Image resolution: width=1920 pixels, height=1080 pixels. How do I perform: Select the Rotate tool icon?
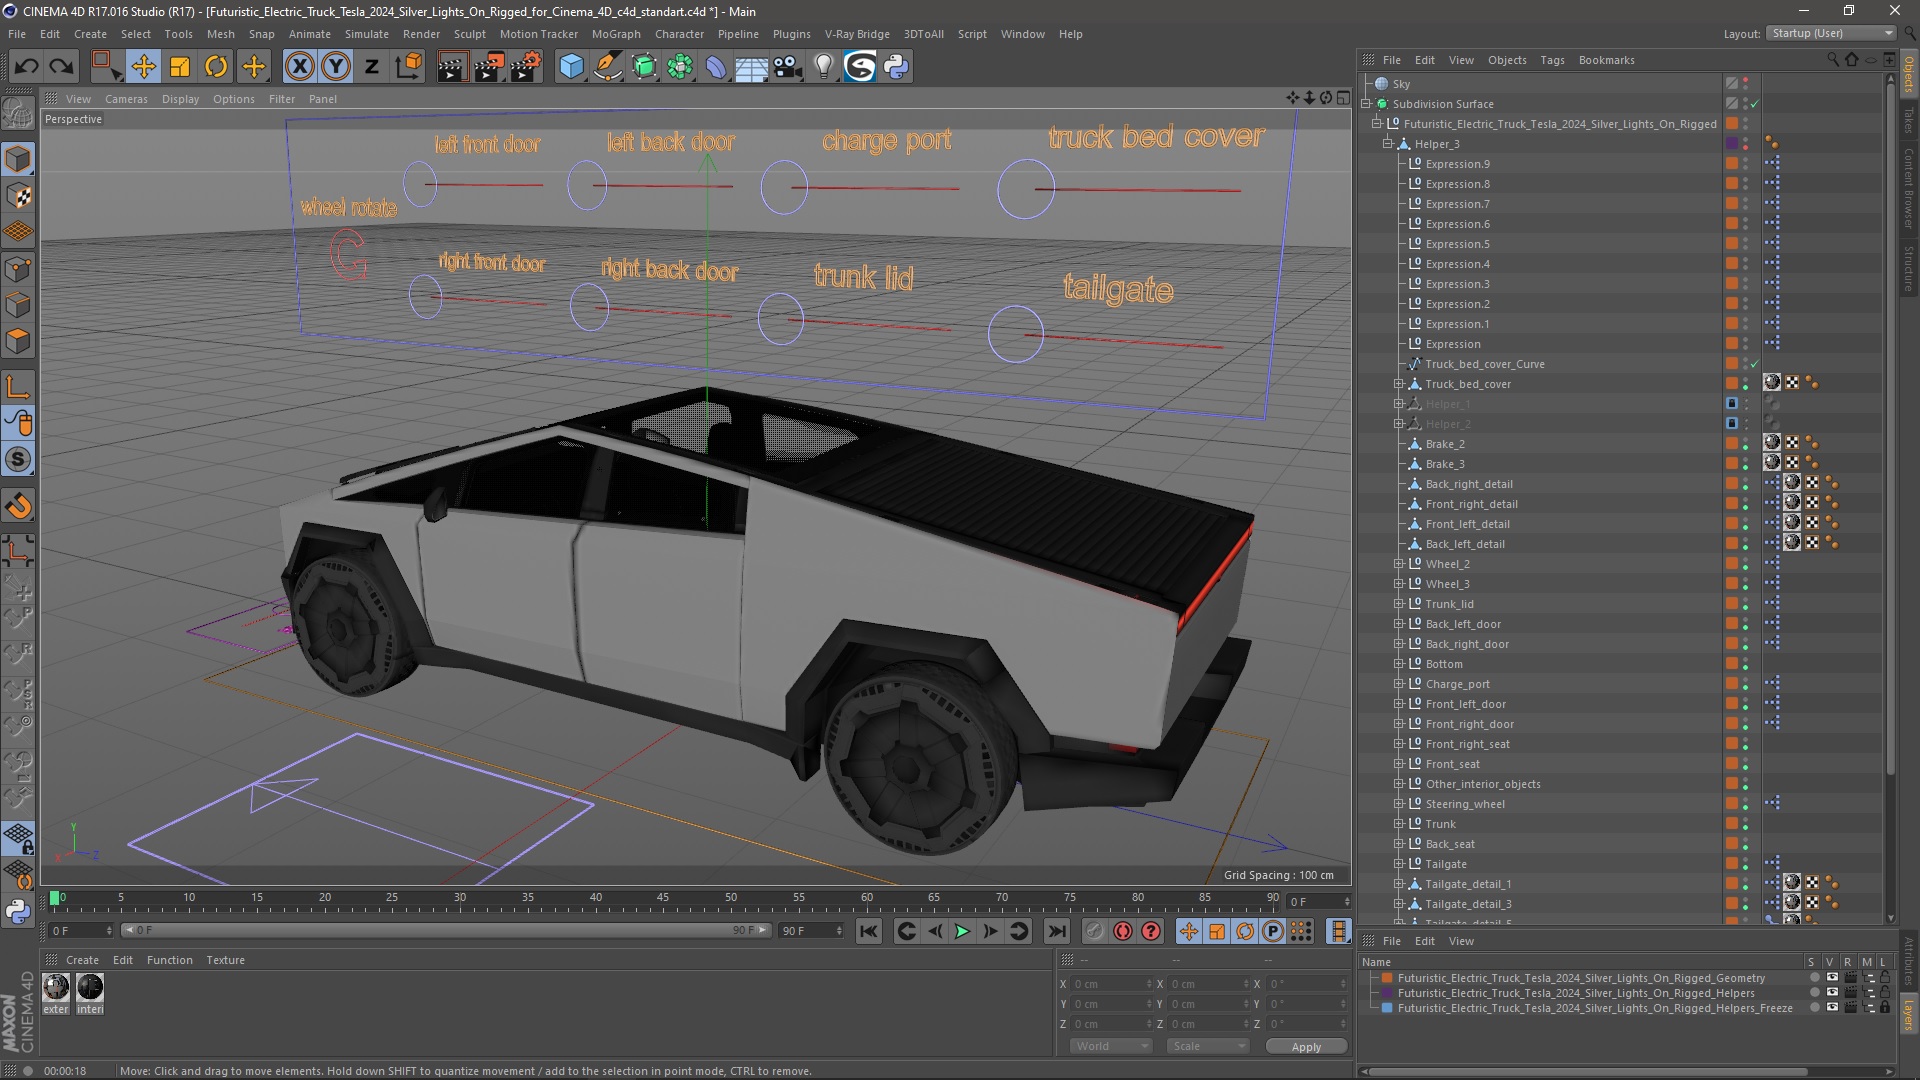[x=216, y=67]
